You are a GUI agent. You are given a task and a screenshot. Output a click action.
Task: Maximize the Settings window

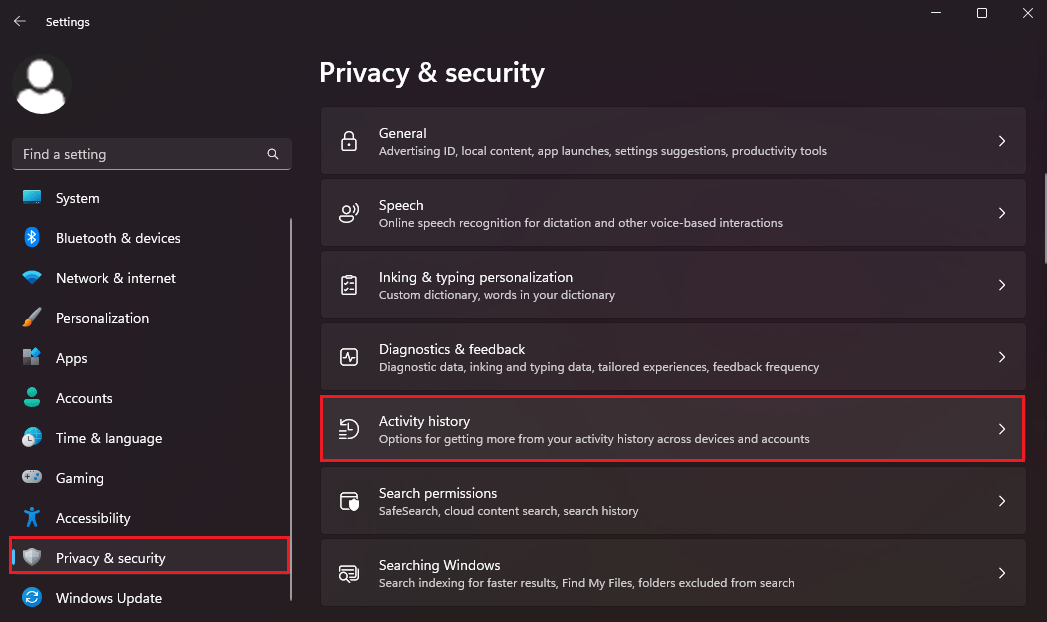coord(982,13)
